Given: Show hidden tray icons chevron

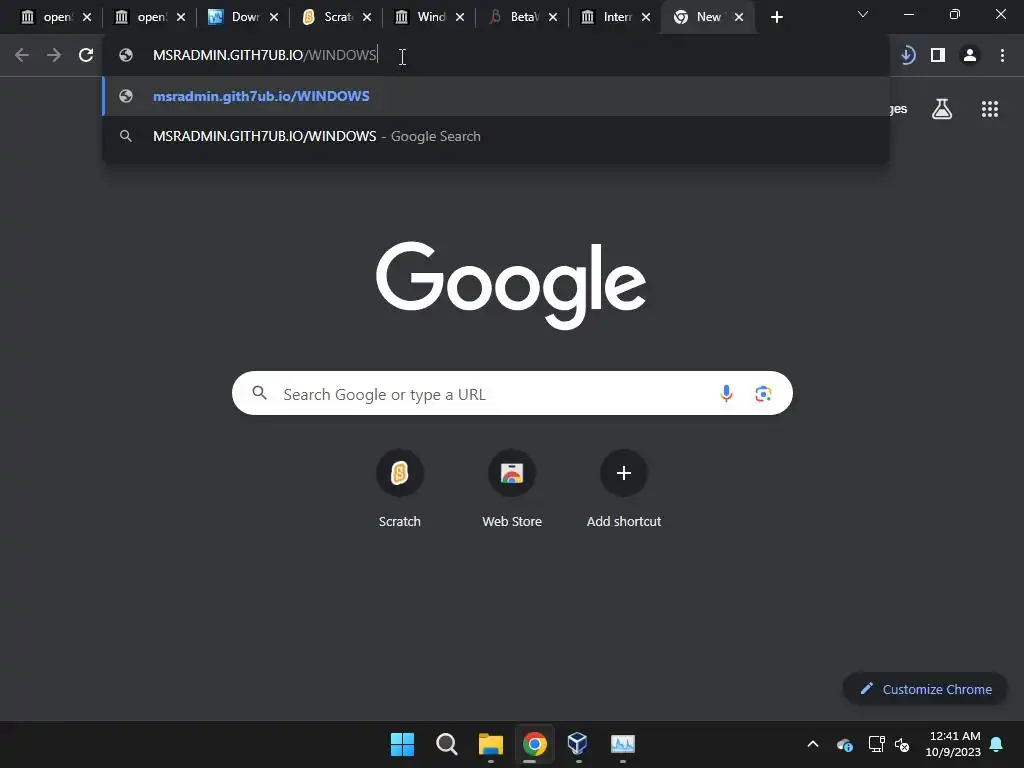Looking at the screenshot, I should tap(812, 744).
